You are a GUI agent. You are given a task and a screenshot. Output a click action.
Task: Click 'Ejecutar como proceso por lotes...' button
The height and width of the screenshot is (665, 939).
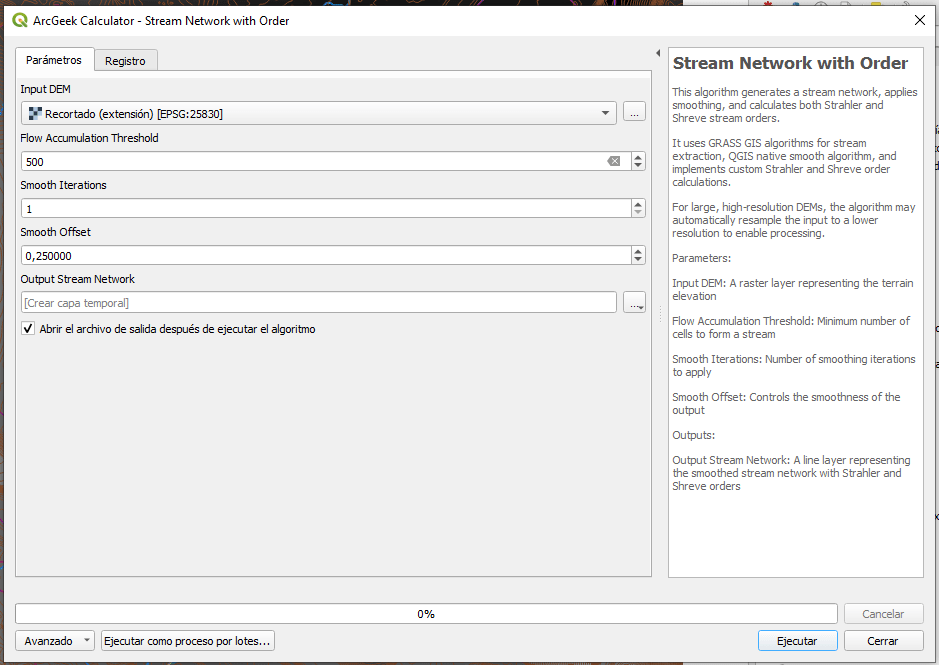coord(188,641)
